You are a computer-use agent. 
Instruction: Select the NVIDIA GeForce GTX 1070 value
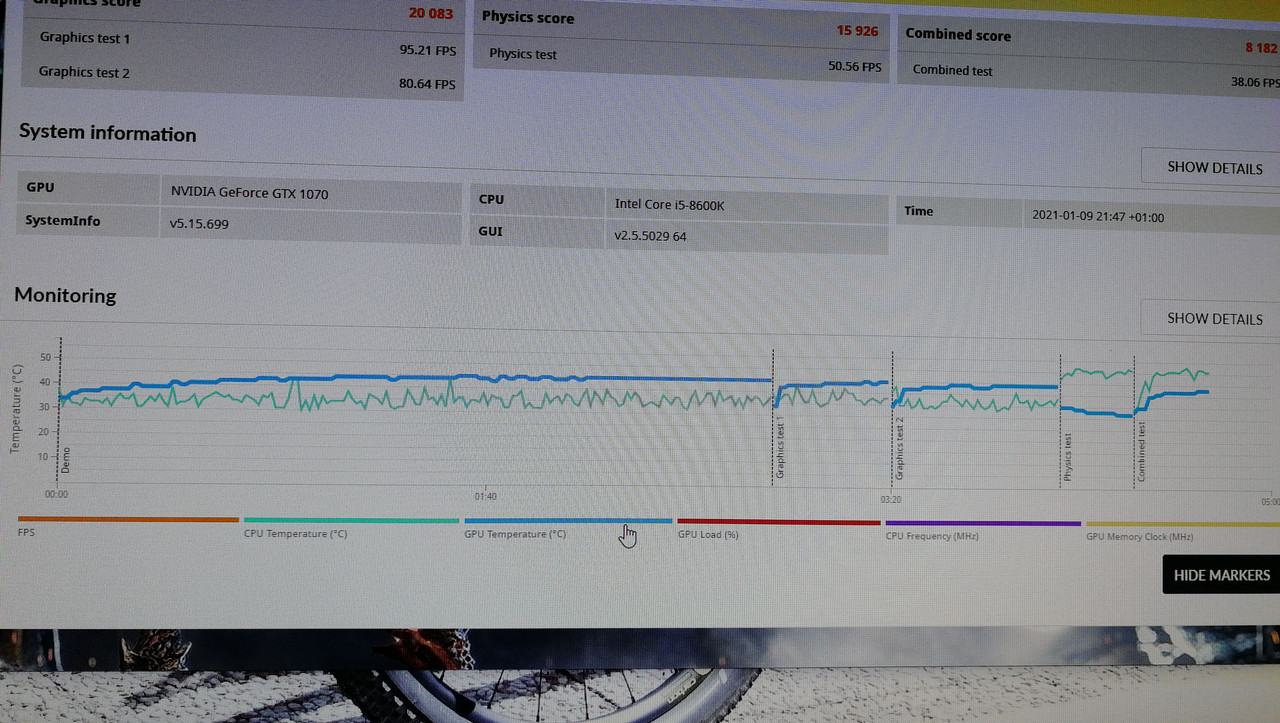[249, 193]
